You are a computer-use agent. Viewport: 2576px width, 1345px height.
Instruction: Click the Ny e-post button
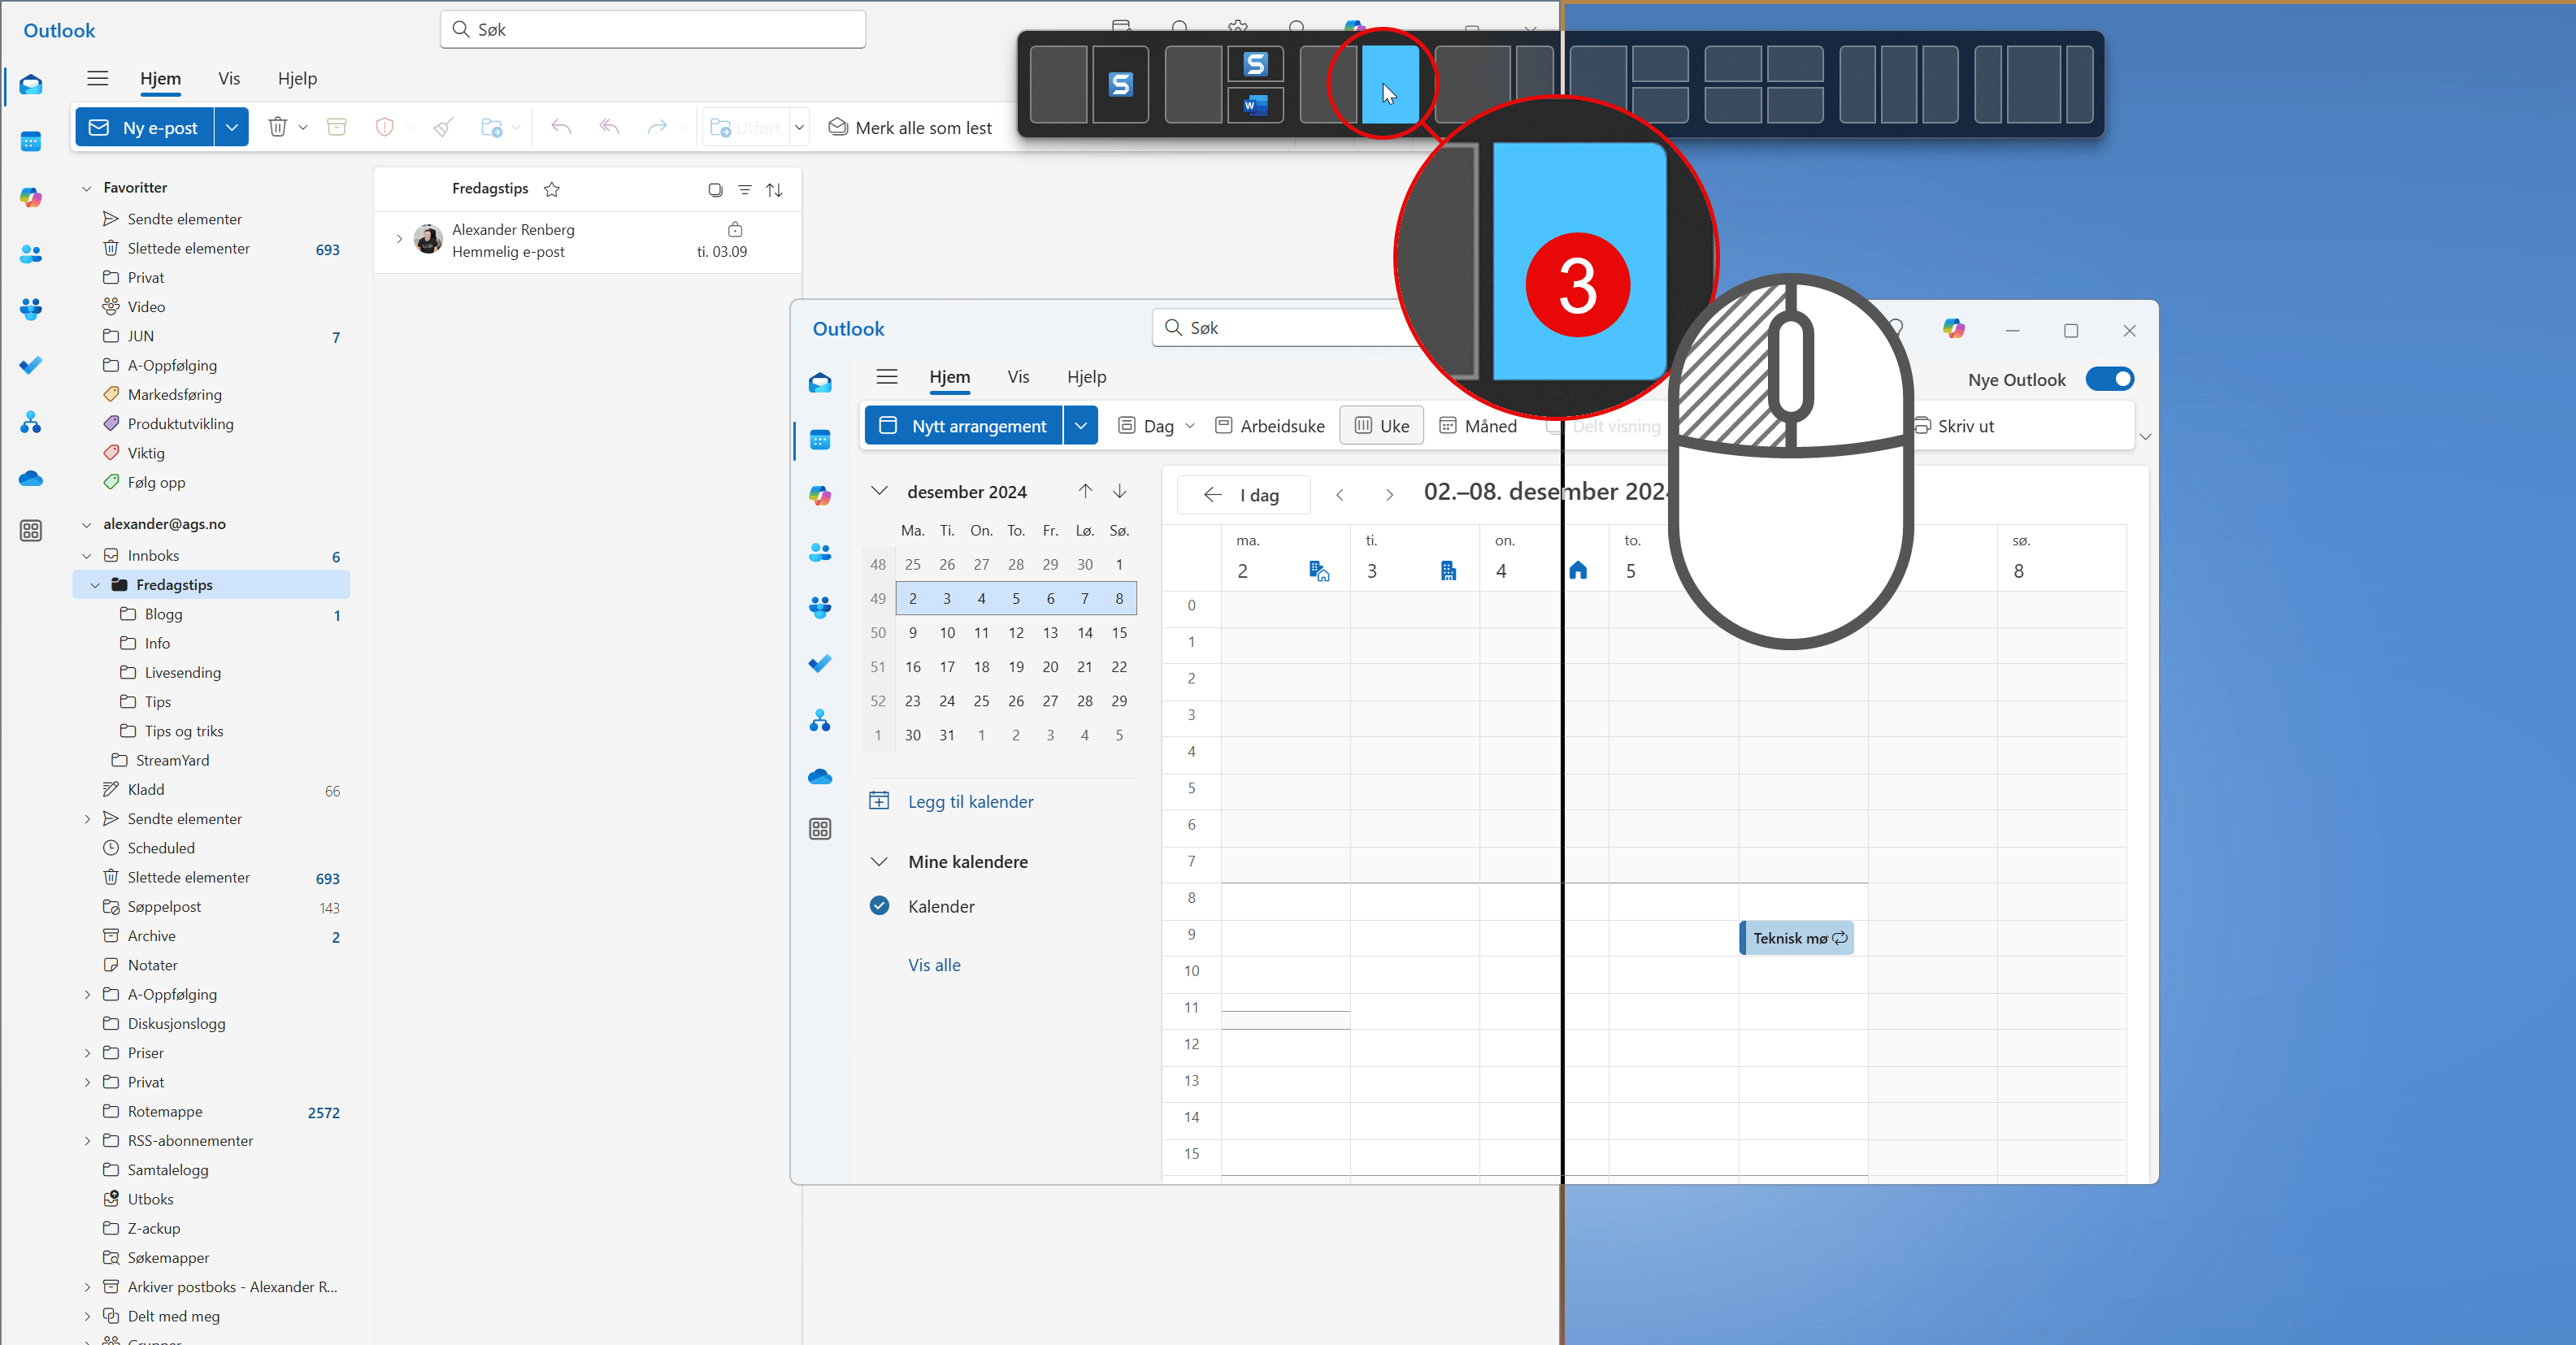tap(145, 127)
